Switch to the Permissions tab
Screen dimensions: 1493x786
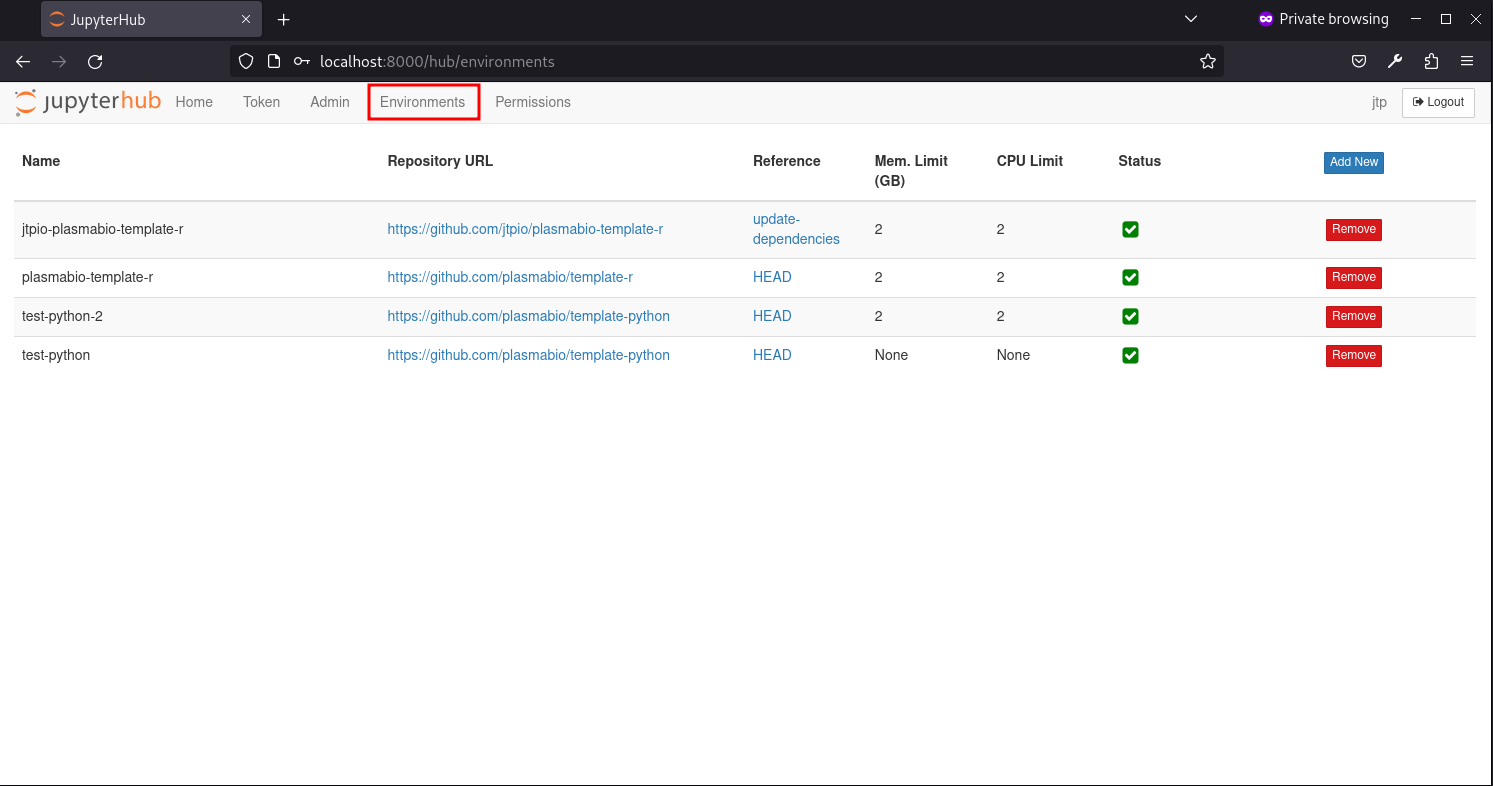533,101
